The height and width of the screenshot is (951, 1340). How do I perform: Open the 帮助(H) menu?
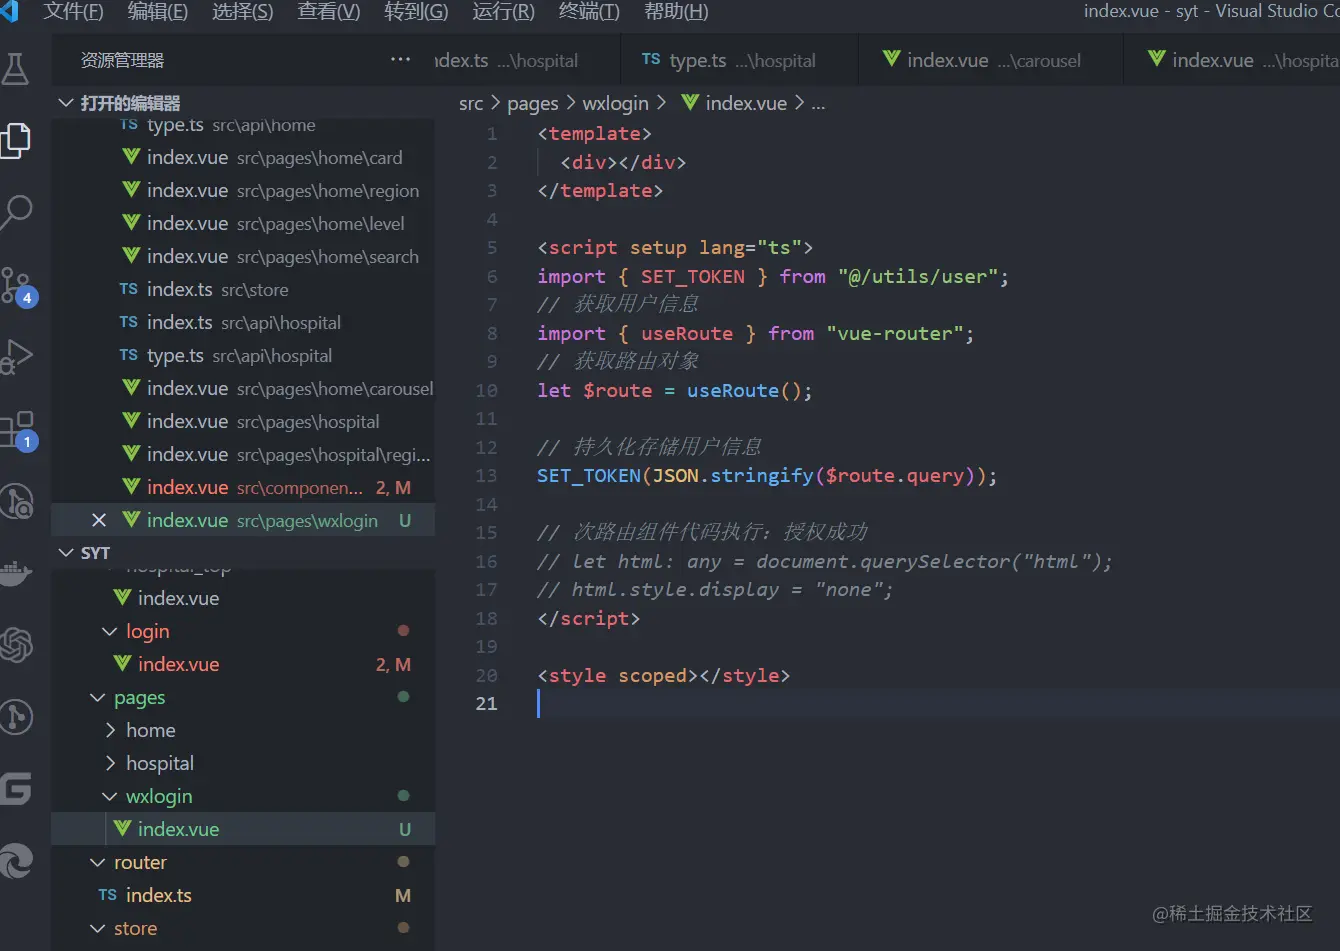pos(676,12)
